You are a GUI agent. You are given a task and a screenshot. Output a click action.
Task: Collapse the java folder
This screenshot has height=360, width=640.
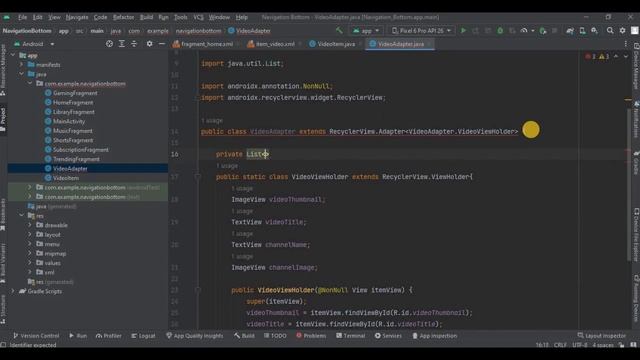coord(22,74)
